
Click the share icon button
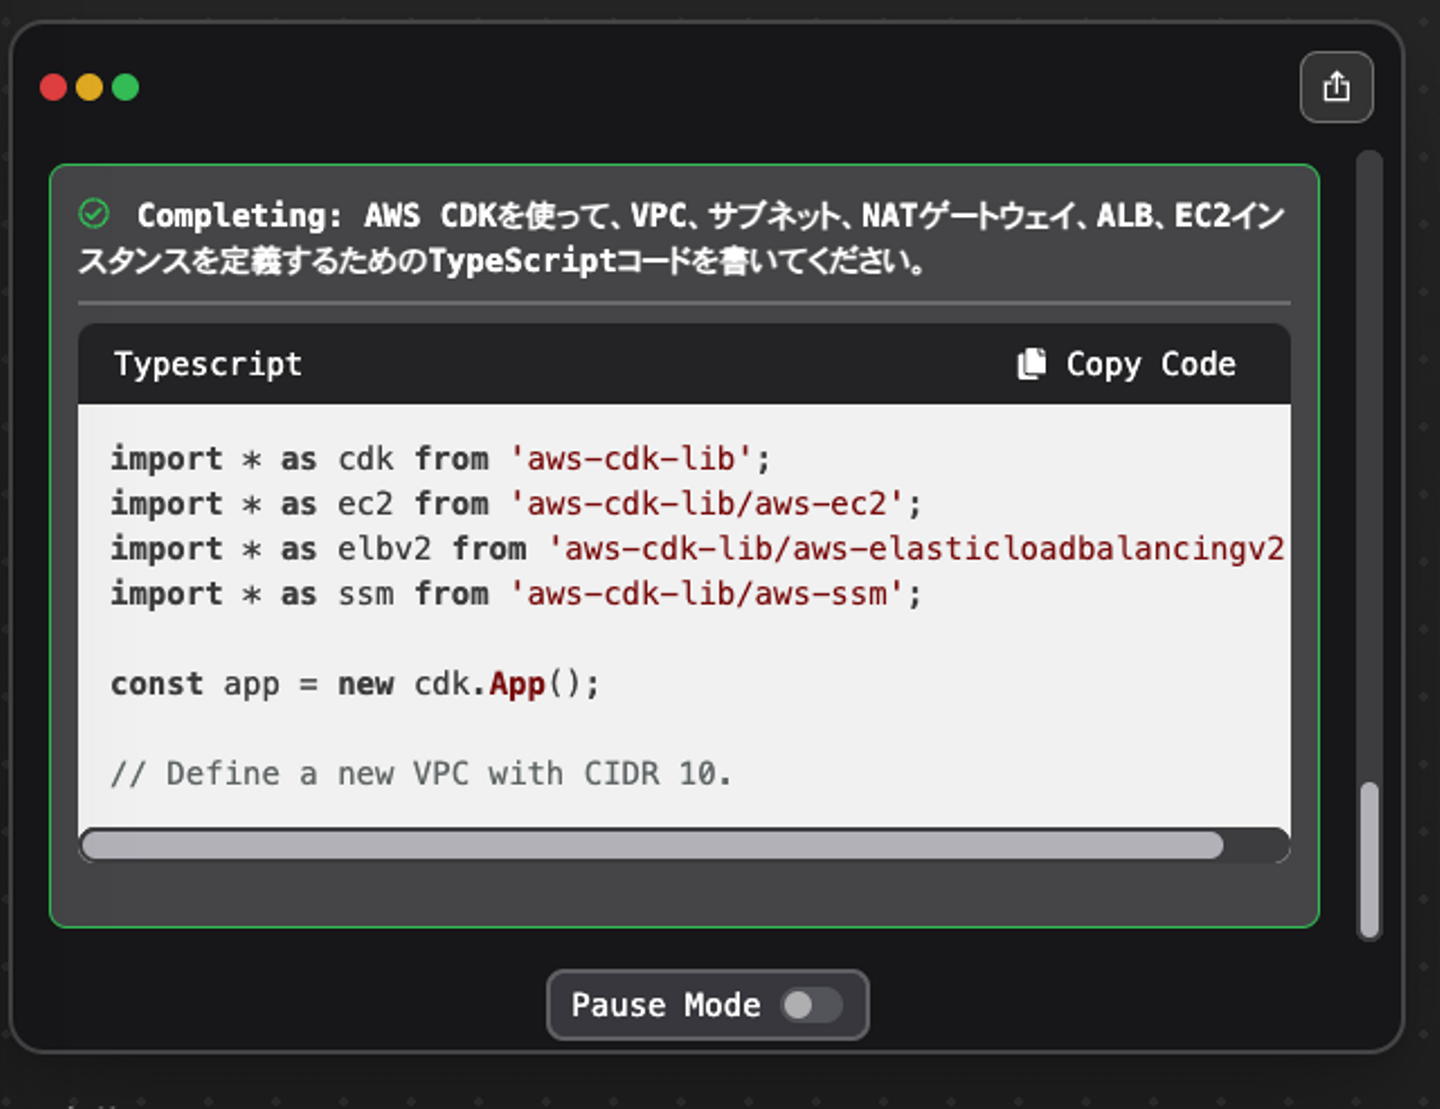point(1336,87)
